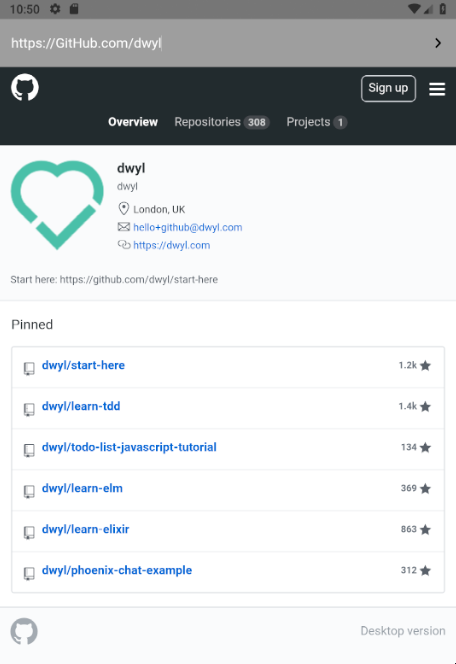Click the Sign up button

point(388,89)
